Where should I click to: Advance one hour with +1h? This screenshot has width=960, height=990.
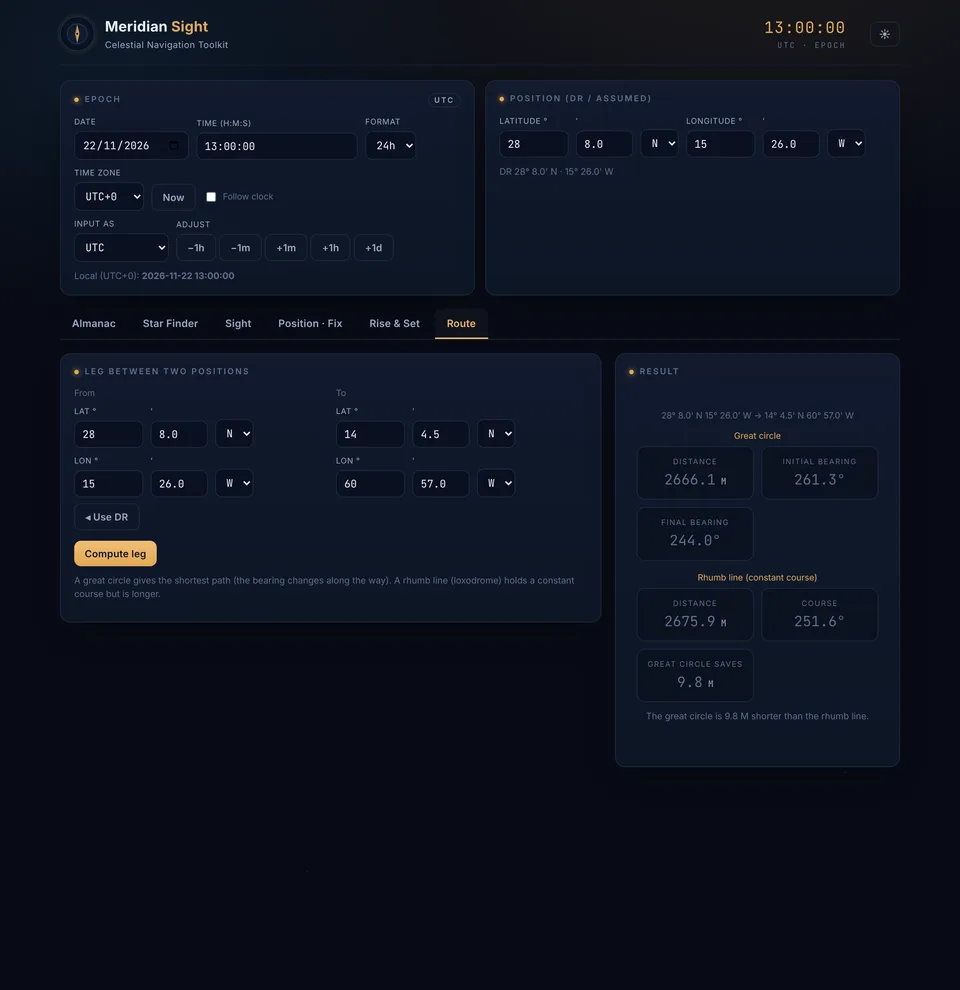(330, 248)
